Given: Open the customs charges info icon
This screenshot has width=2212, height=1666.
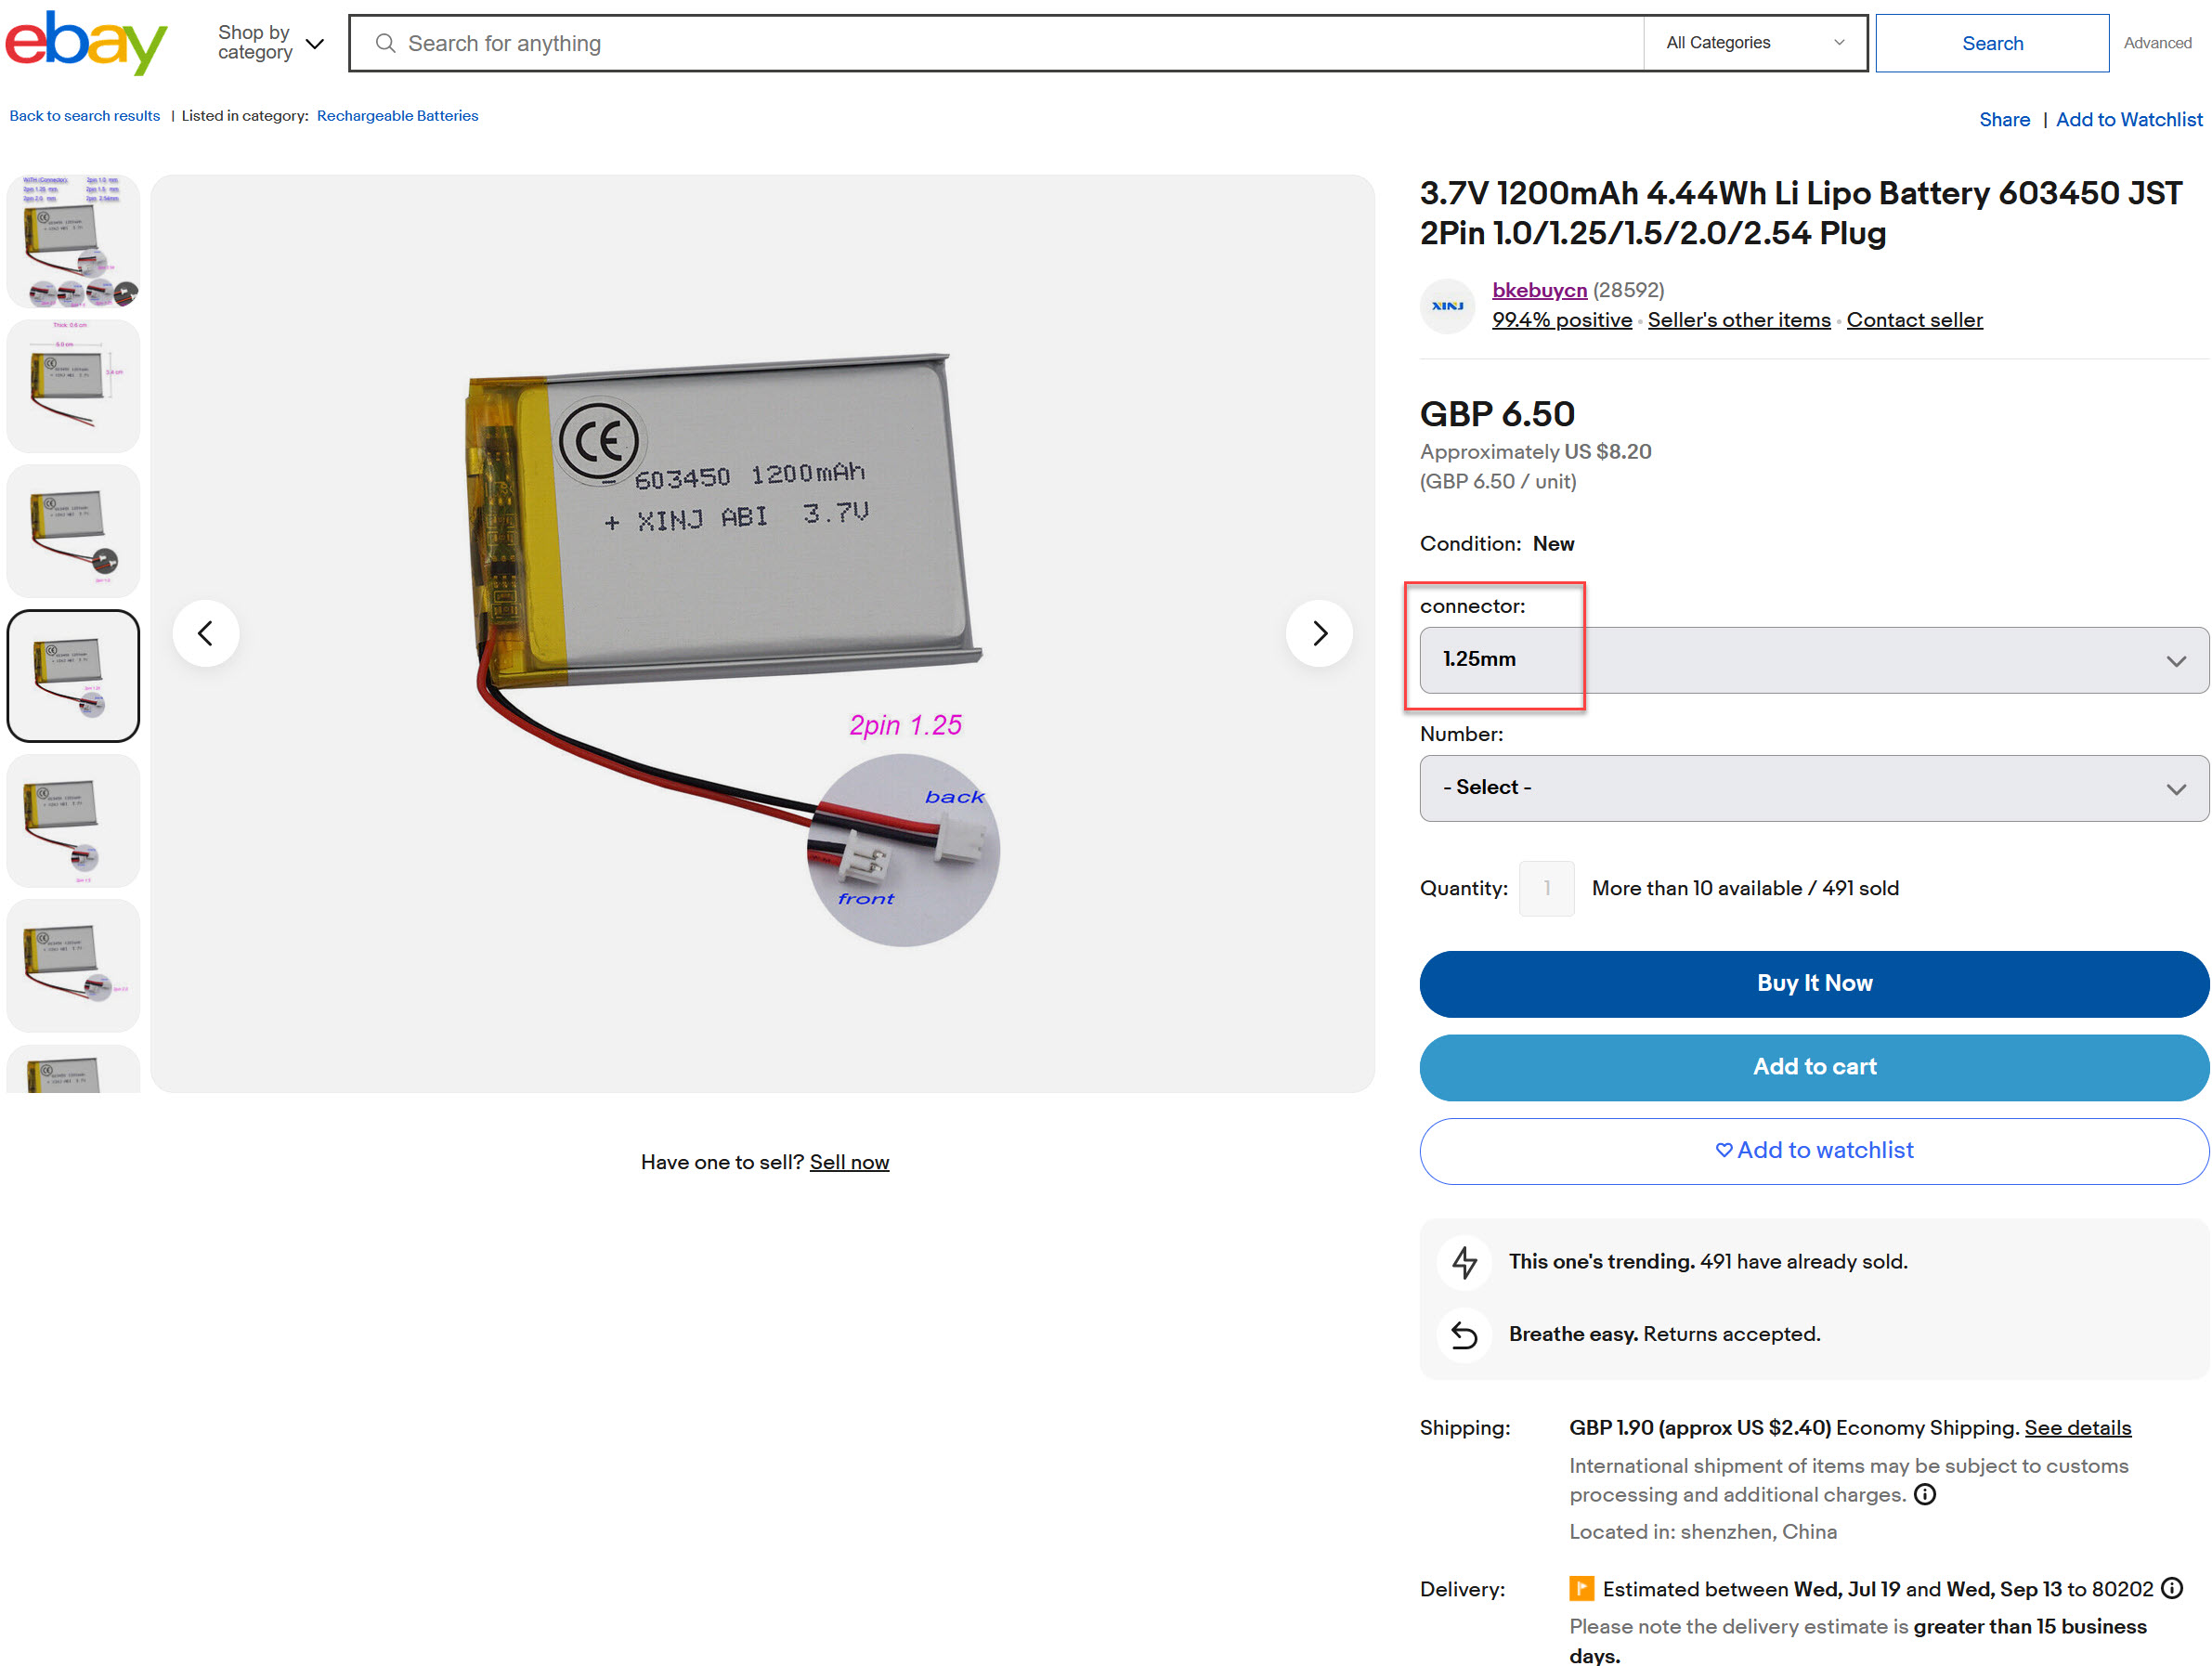Looking at the screenshot, I should 1925,1495.
